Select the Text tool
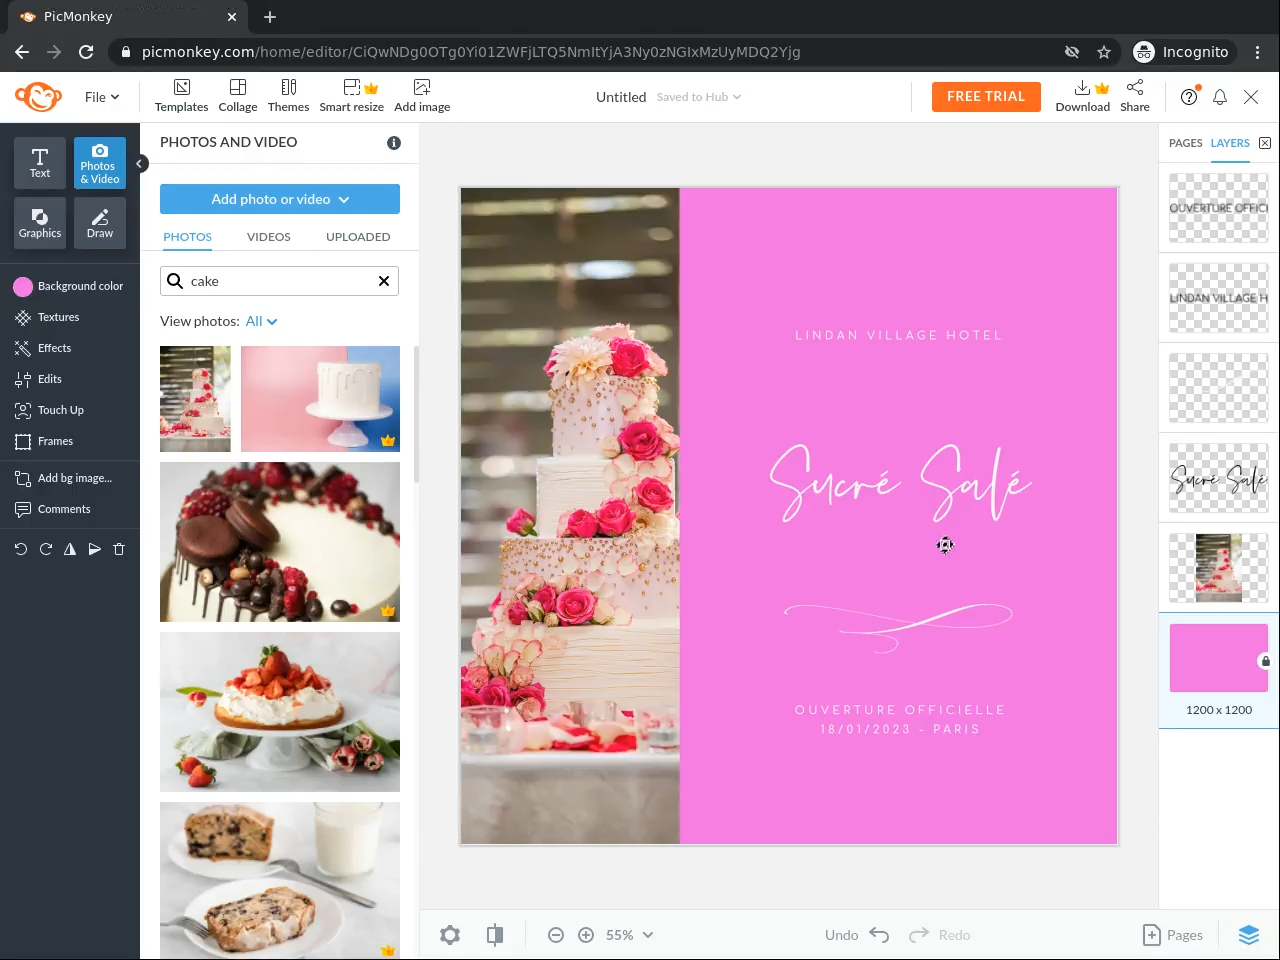 (40, 163)
